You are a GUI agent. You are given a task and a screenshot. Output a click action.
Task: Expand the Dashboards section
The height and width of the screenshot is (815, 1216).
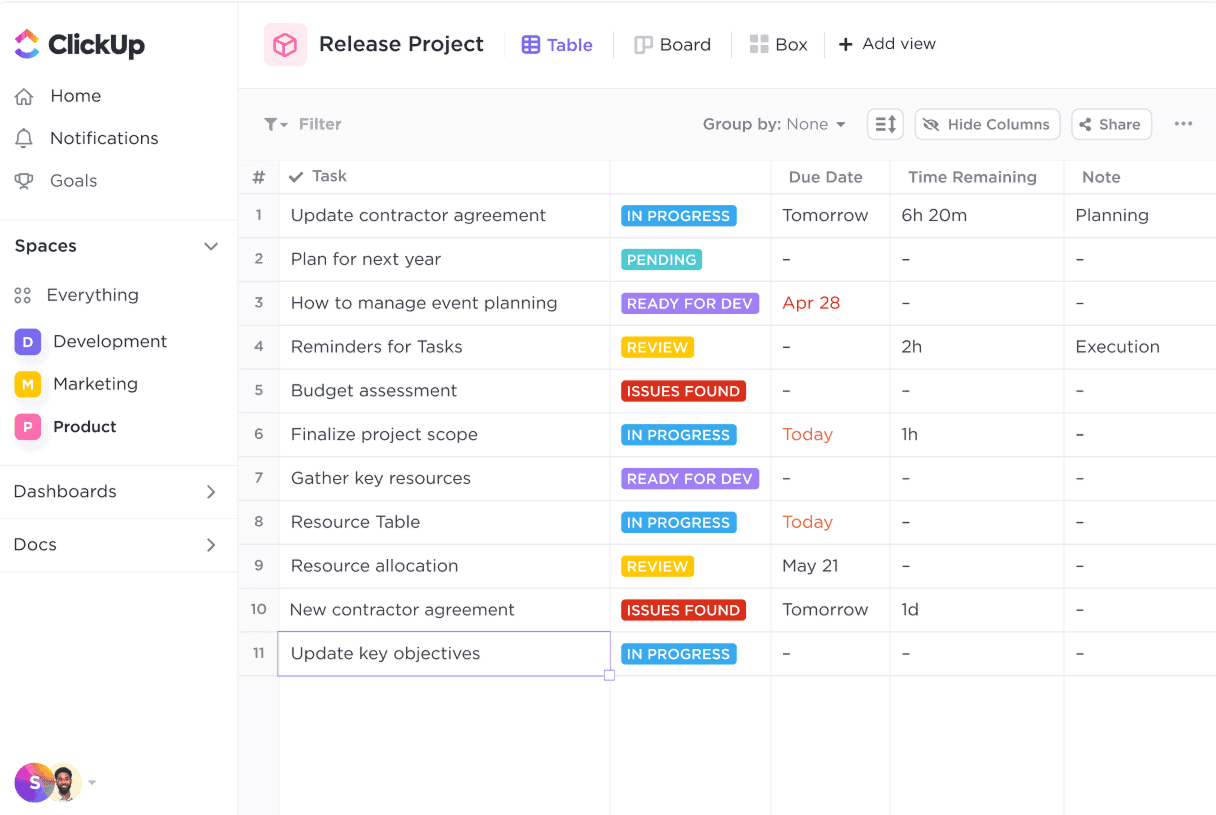[211, 492]
